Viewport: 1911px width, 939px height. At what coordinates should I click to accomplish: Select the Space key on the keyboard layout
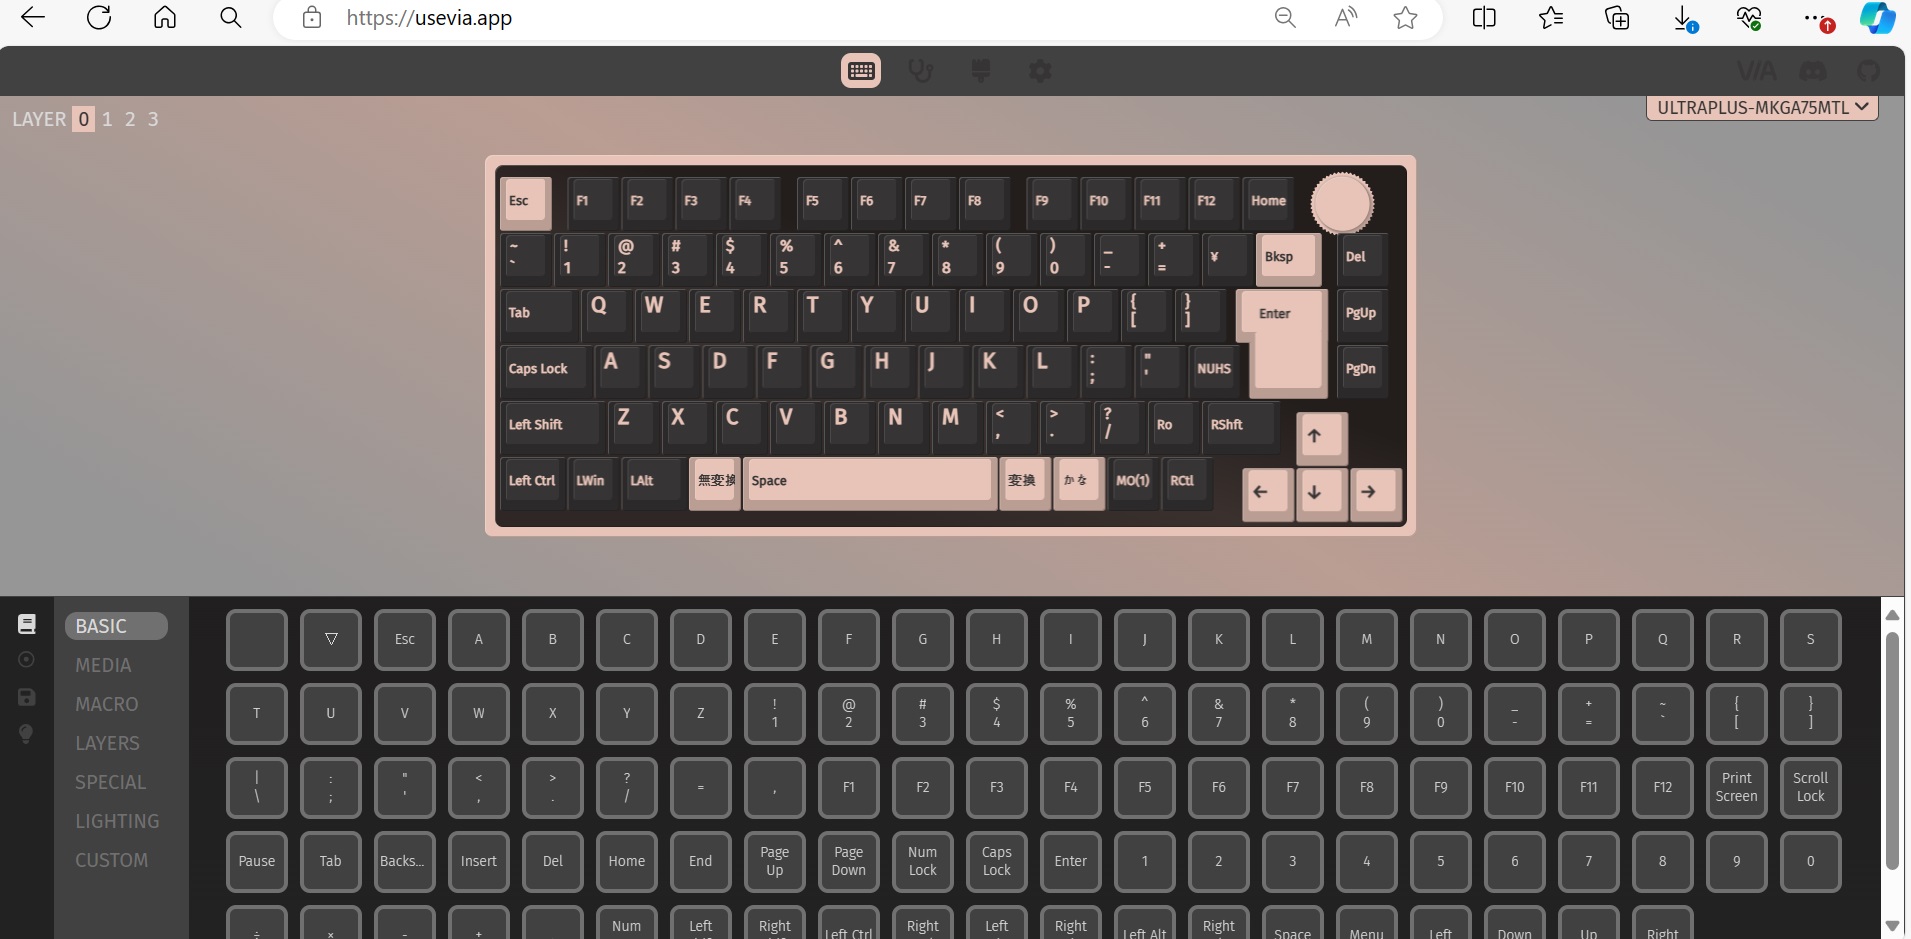coord(868,482)
